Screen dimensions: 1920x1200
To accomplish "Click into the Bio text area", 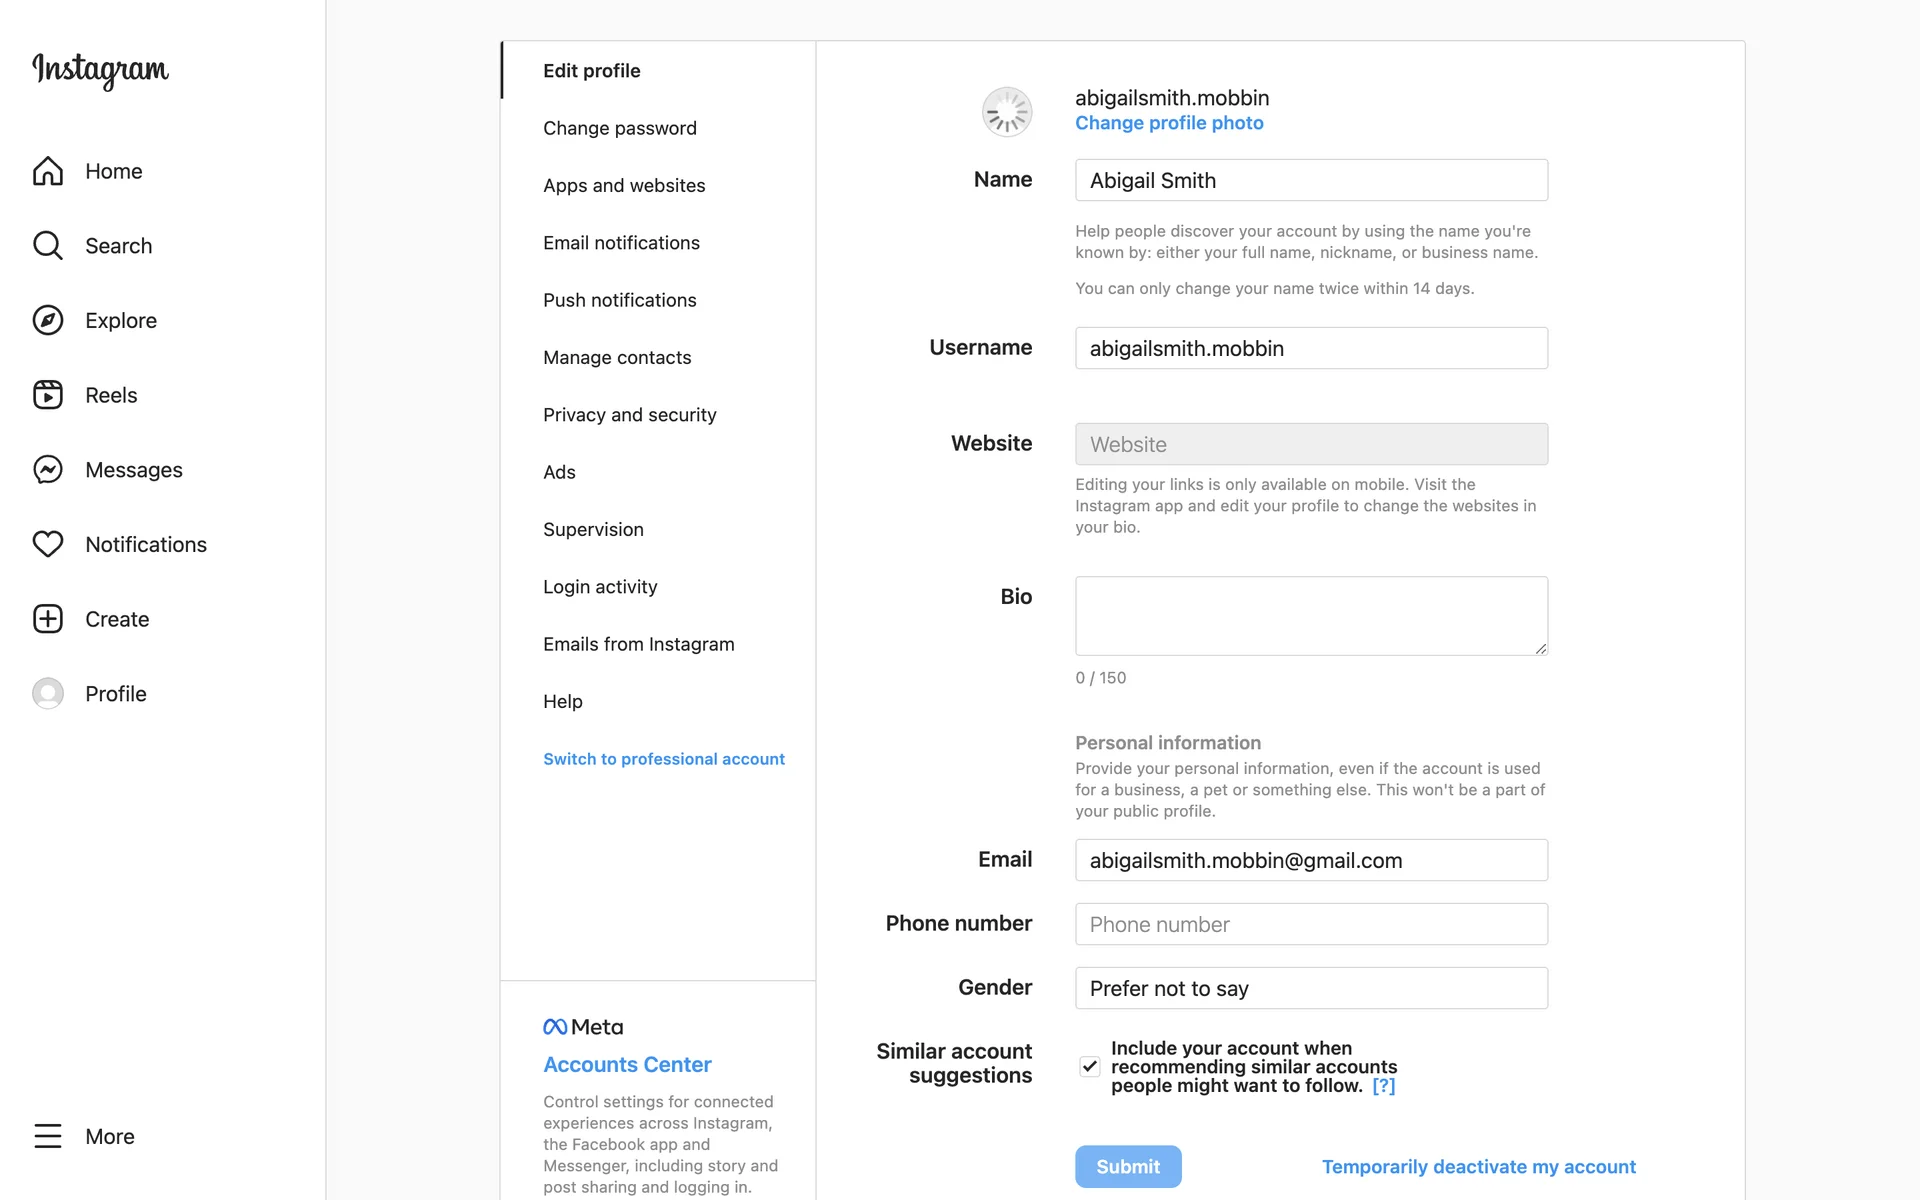I will click(x=1311, y=616).
